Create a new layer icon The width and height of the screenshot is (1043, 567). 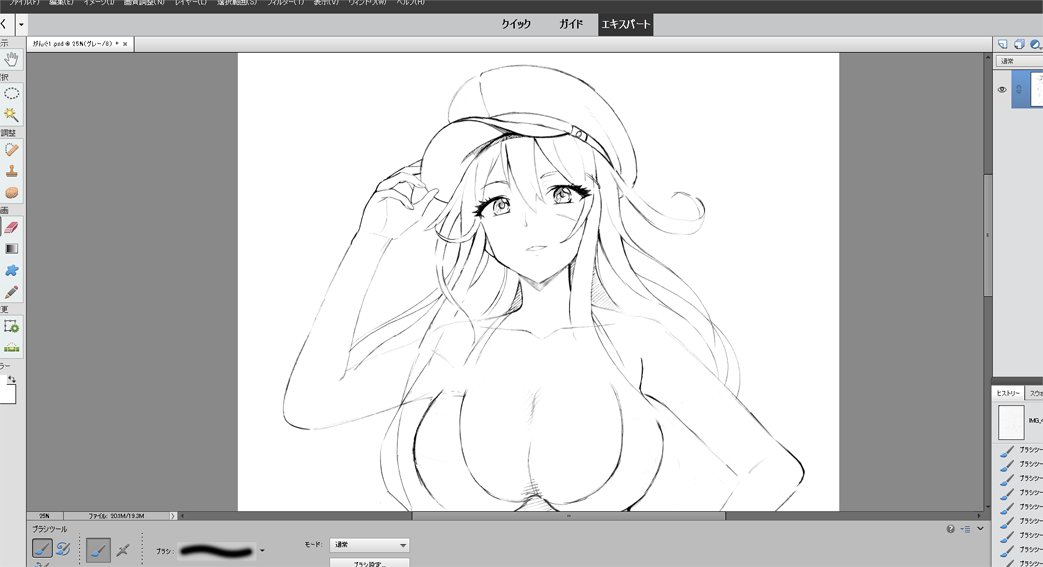pos(1002,45)
